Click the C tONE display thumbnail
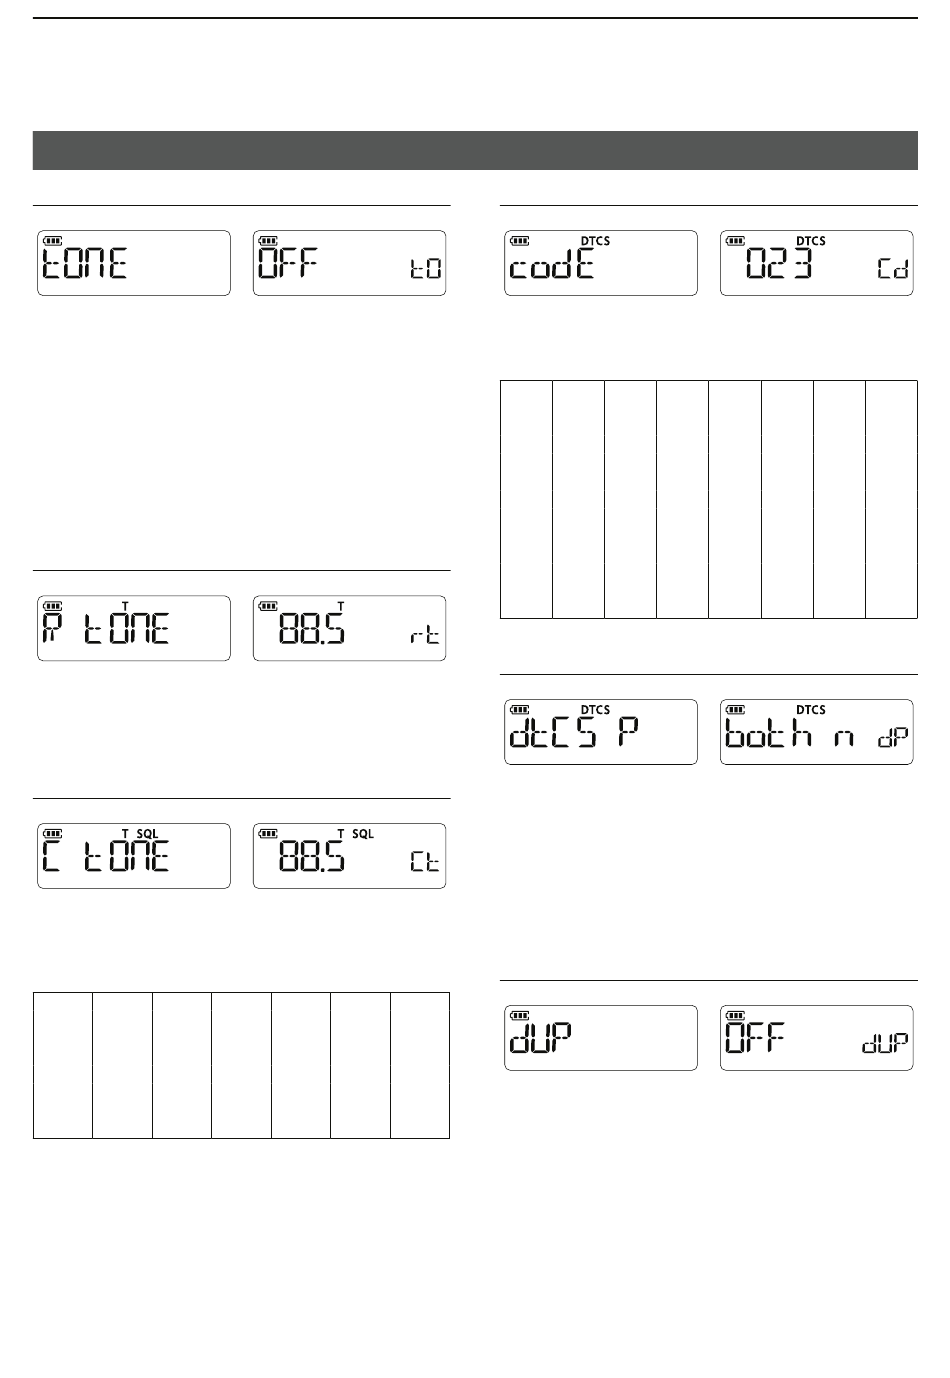Screen dimensions: 950x1378 [134, 856]
